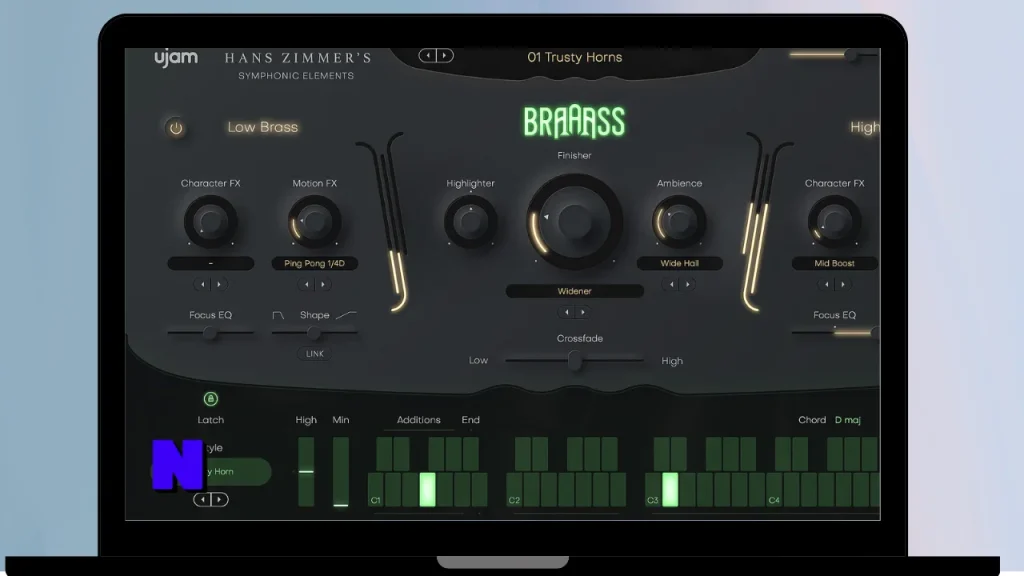Click the Motion FX knob
Viewport: 1024px width, 576px height.
(314, 222)
